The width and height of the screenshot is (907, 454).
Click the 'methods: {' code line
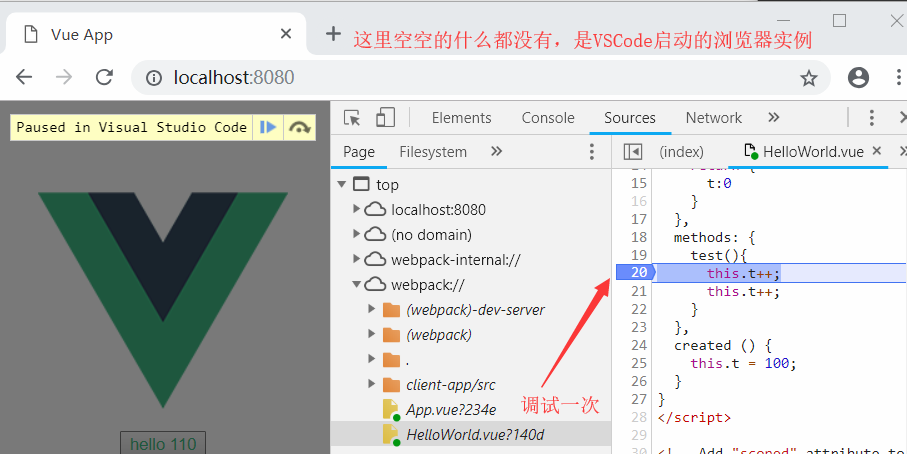(x=714, y=237)
